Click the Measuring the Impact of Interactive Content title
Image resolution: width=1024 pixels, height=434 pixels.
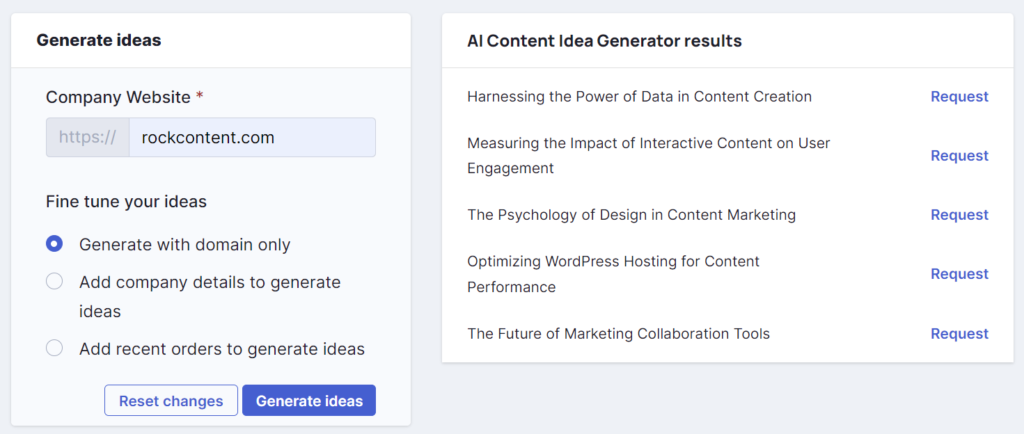coord(648,155)
